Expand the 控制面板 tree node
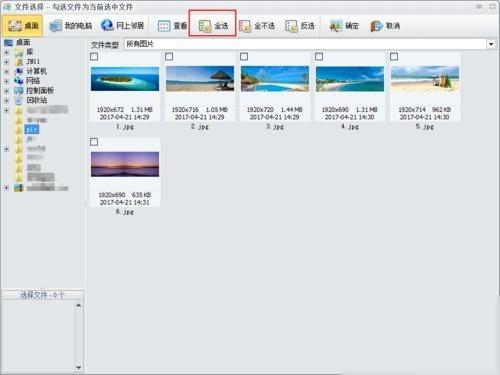The height and width of the screenshot is (375, 500). (6, 91)
